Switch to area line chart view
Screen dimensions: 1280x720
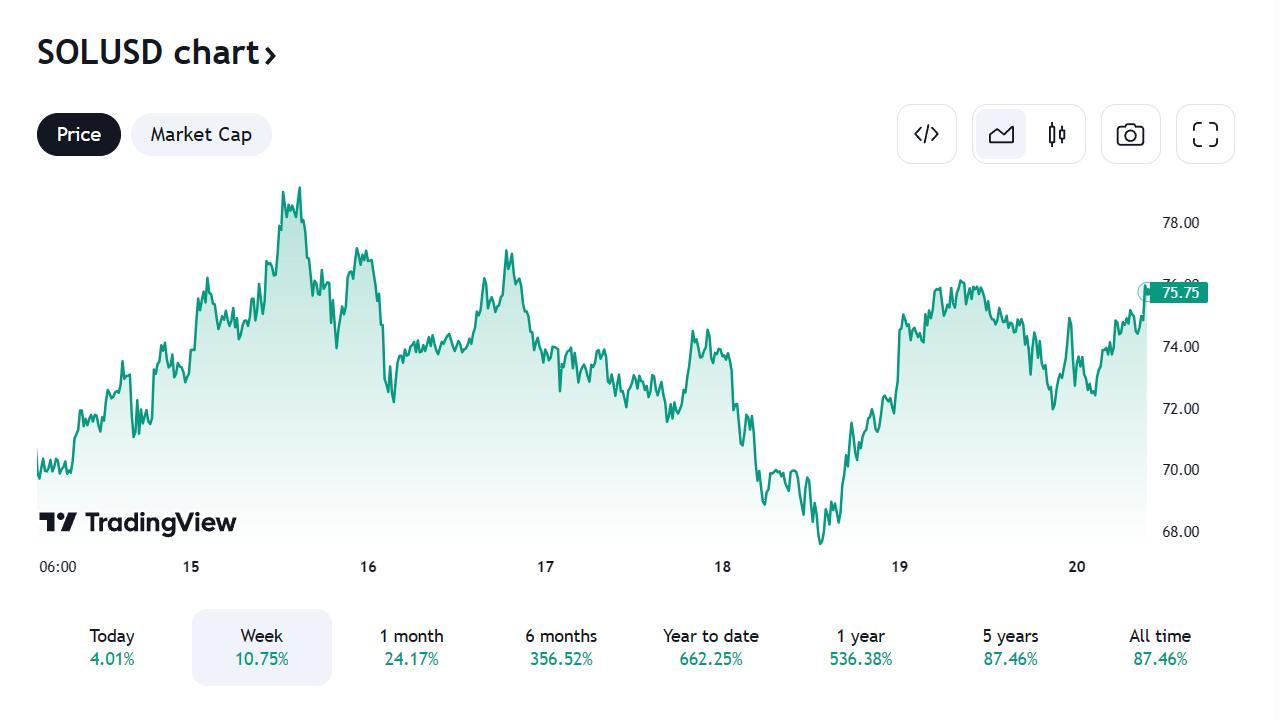click(1001, 134)
